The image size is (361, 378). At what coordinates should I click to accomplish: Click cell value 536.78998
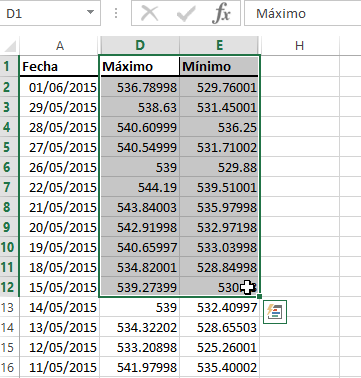tap(140, 87)
